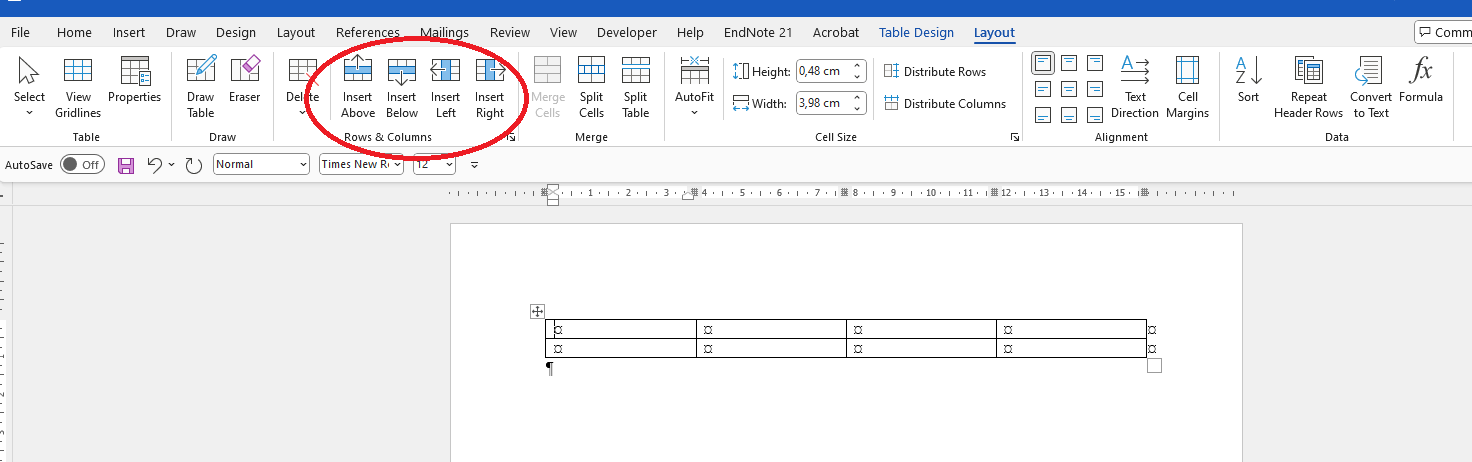Convert the table to text
The image size is (1472, 462).
pyautogui.click(x=1371, y=87)
